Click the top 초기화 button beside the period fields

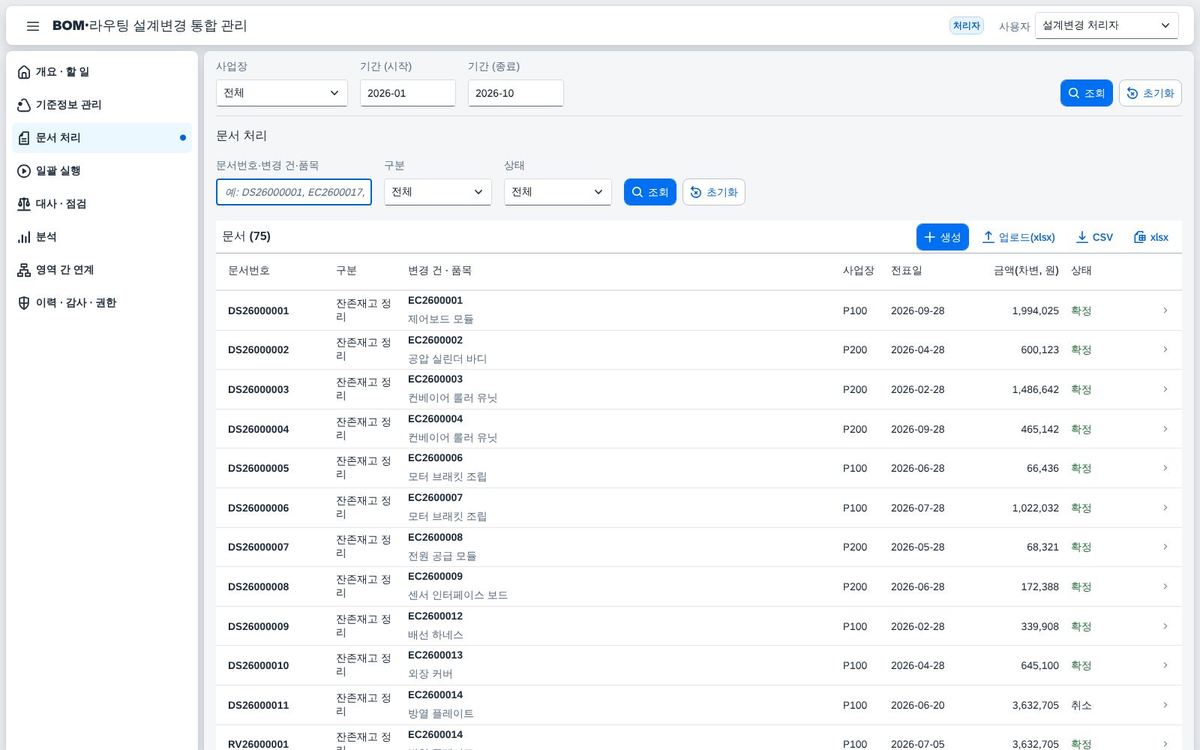pos(1150,93)
